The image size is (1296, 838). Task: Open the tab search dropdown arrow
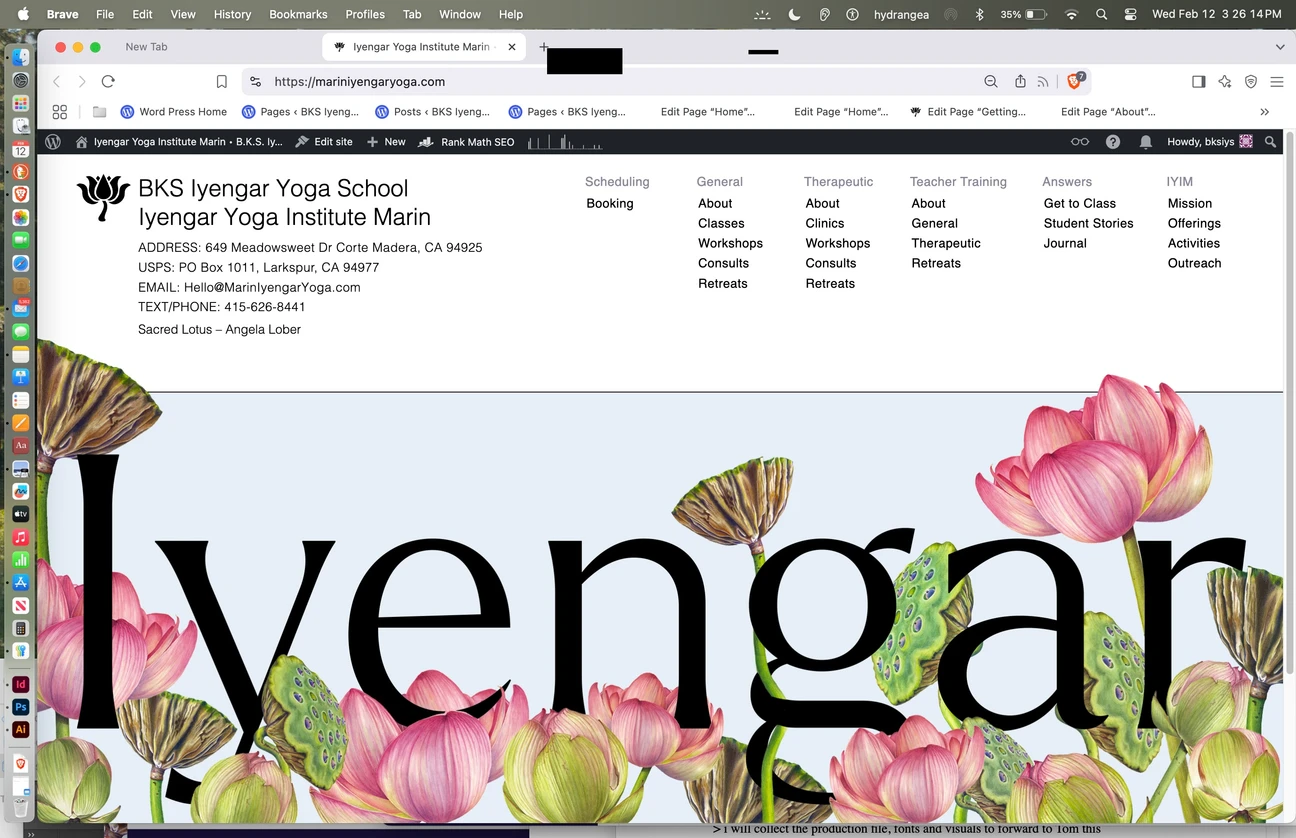tap(1280, 47)
